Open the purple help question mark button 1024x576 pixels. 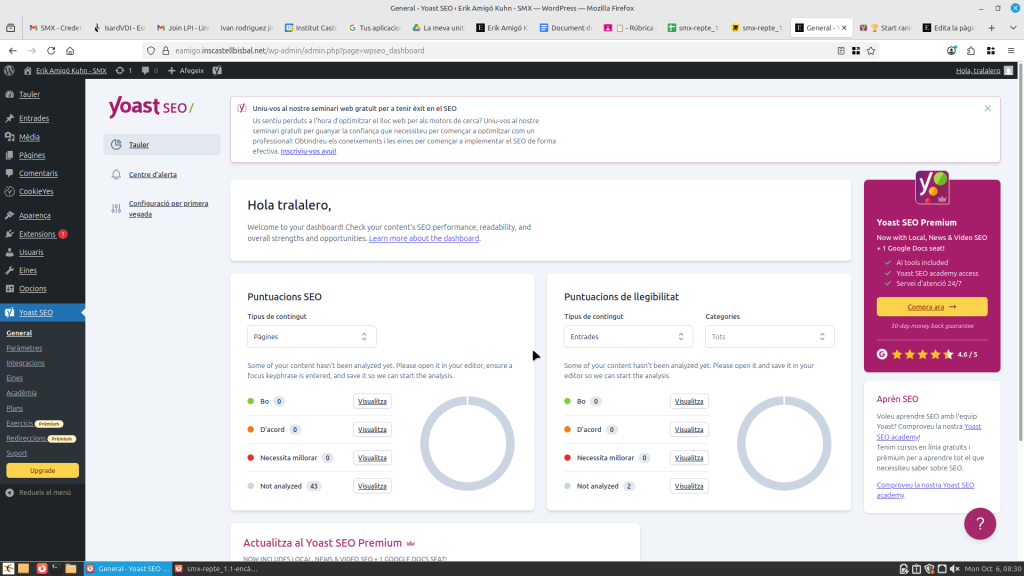(x=979, y=523)
